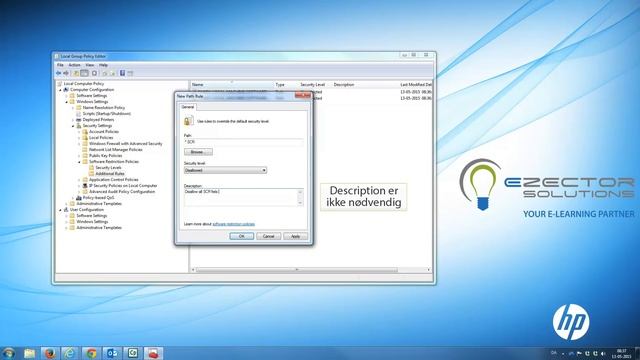Image resolution: width=640 pixels, height=360 pixels.
Task: Click the Windows Start orb
Action: click(x=8, y=353)
